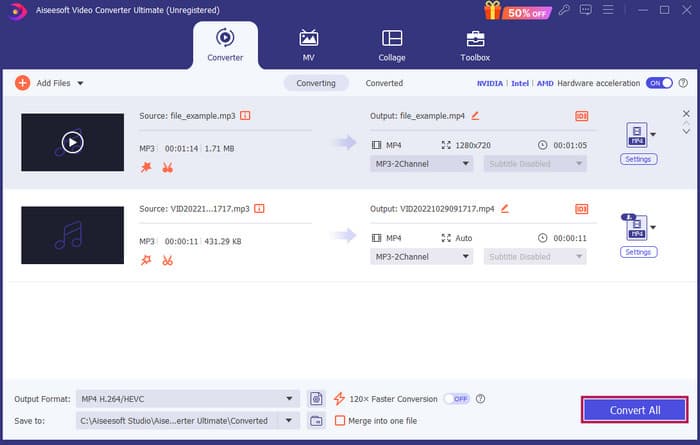Click the Convert All button
The image size is (700, 445).
[x=634, y=410]
